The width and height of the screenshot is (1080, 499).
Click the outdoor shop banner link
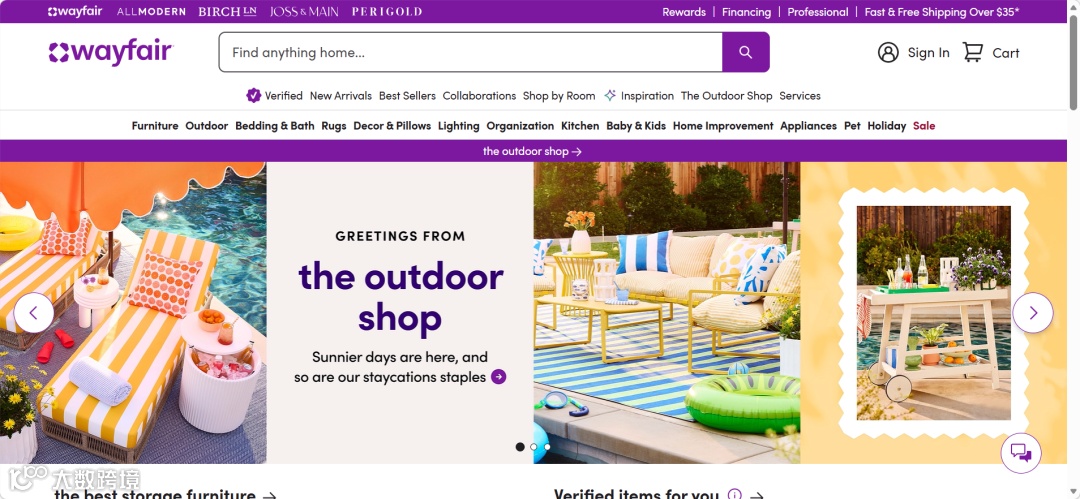tap(532, 151)
